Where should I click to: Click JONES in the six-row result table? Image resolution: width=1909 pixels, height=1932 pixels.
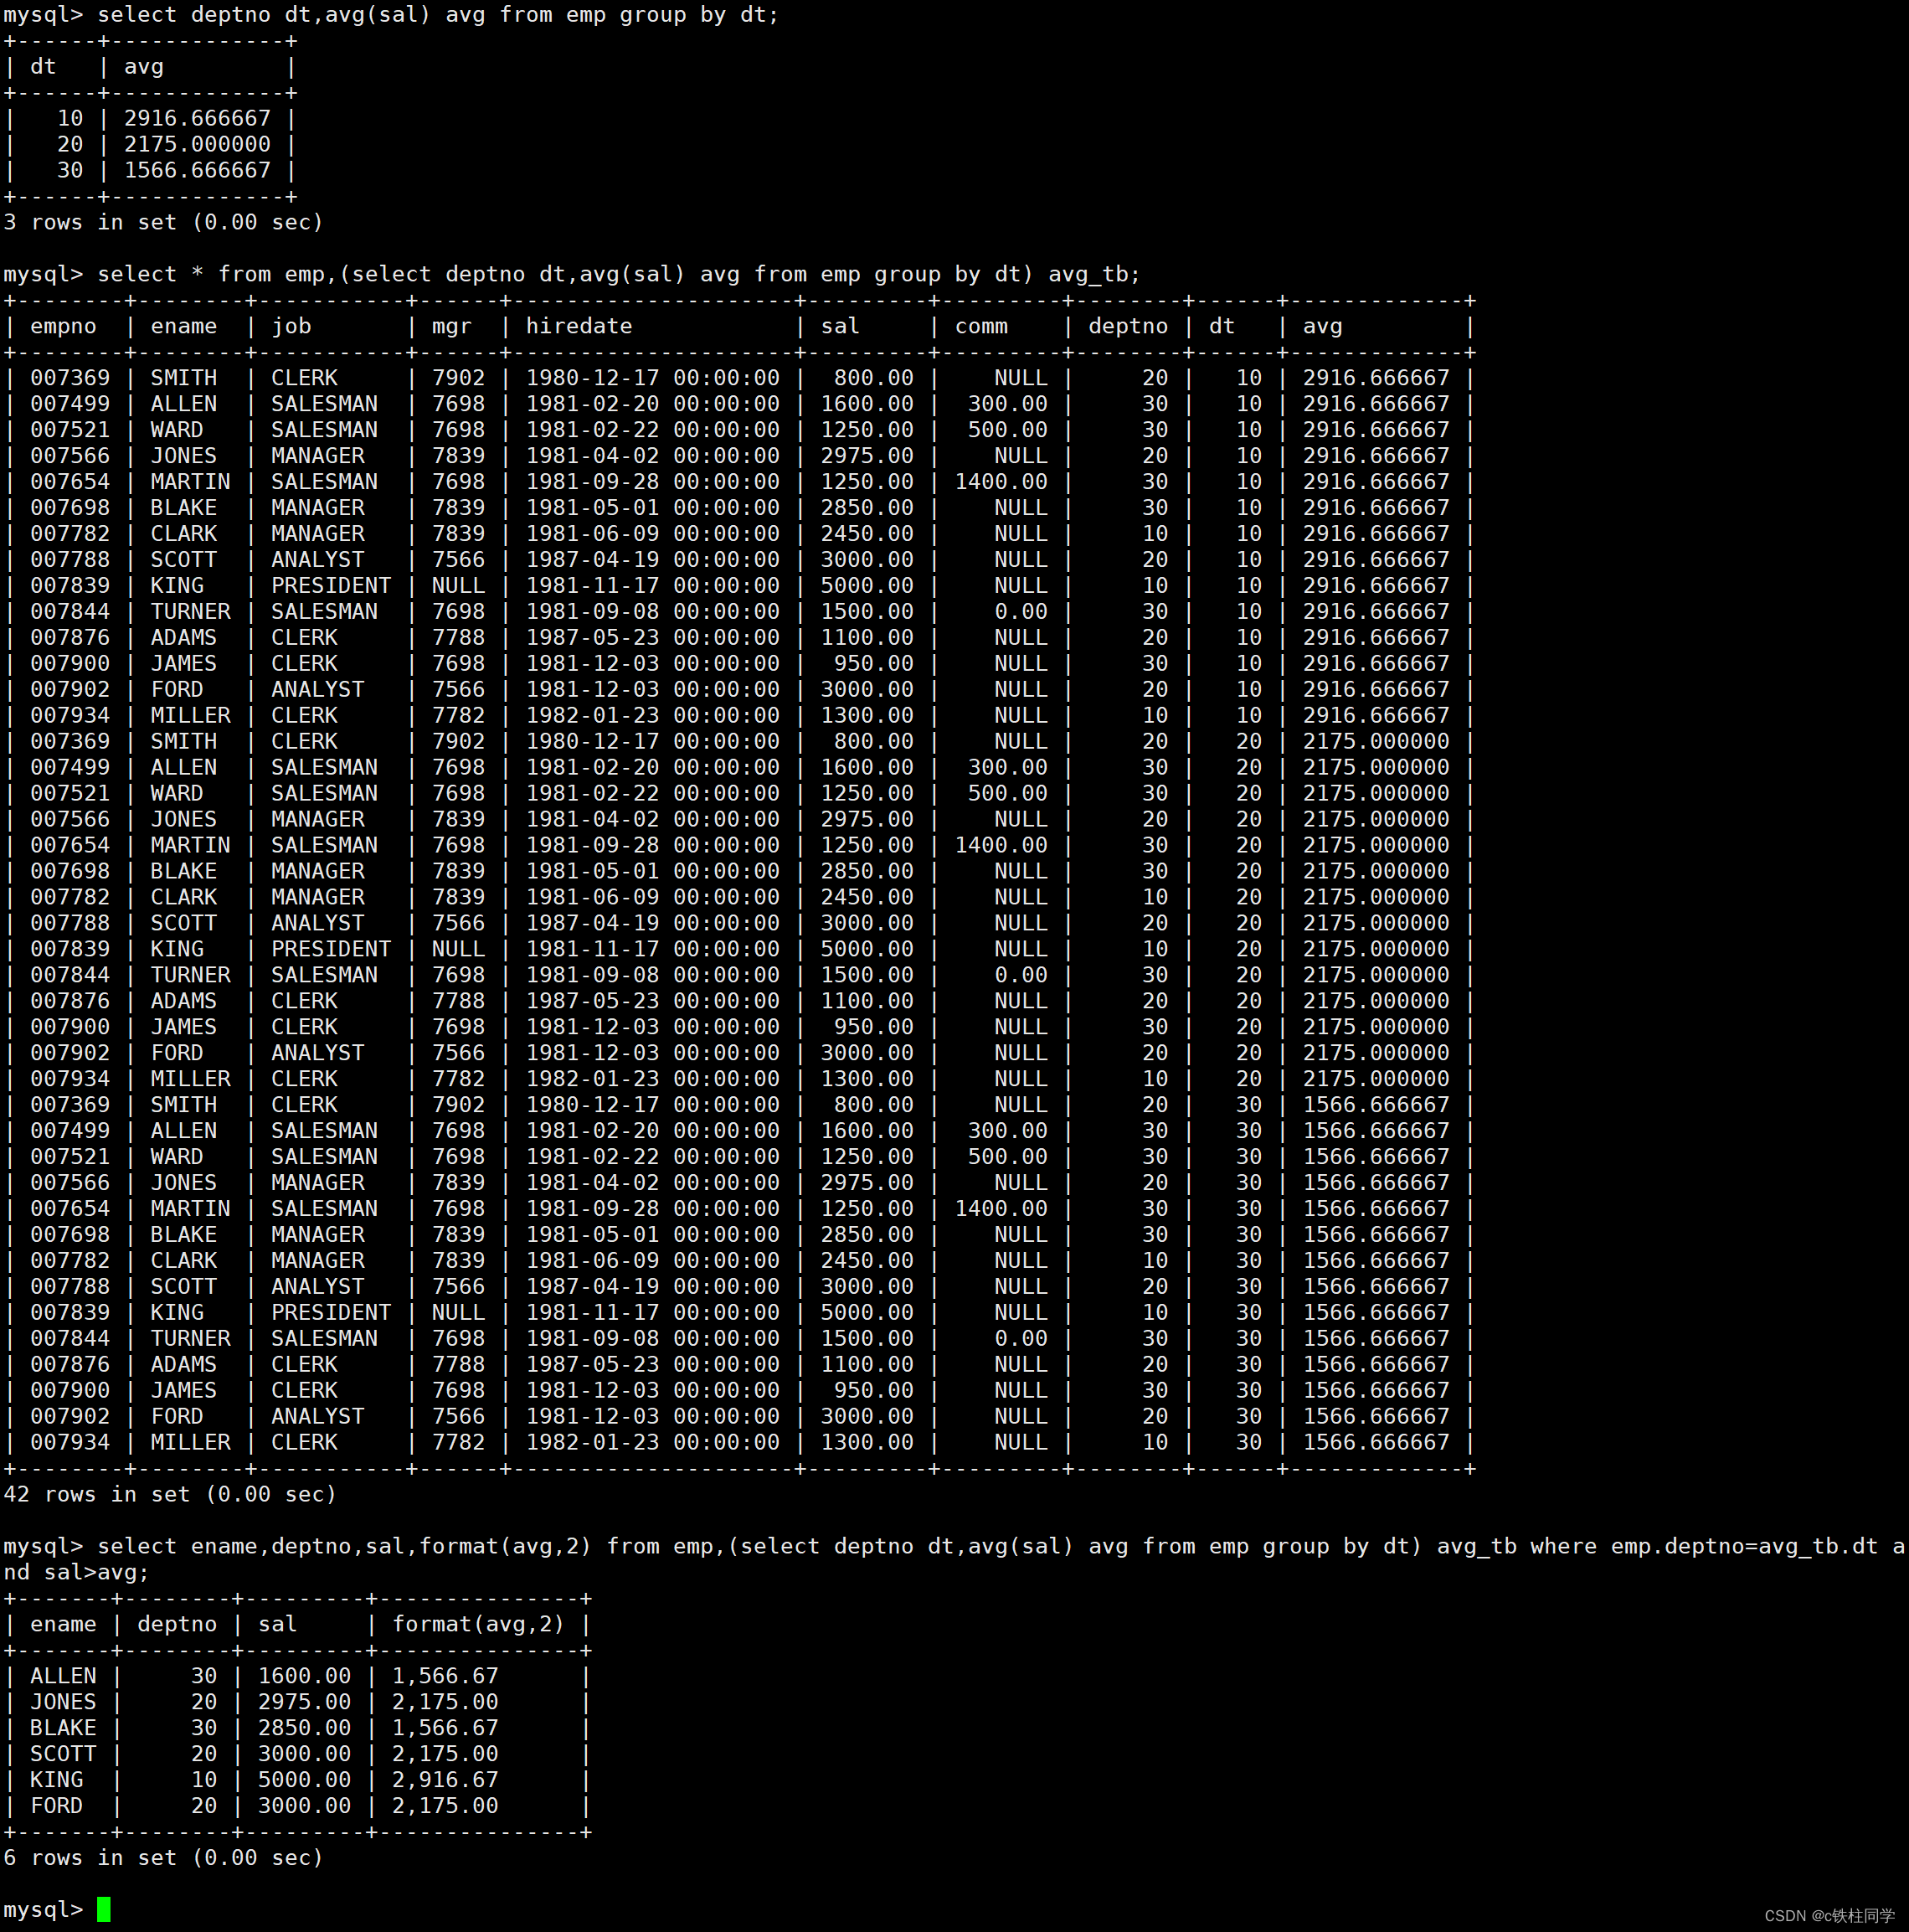[63, 1702]
